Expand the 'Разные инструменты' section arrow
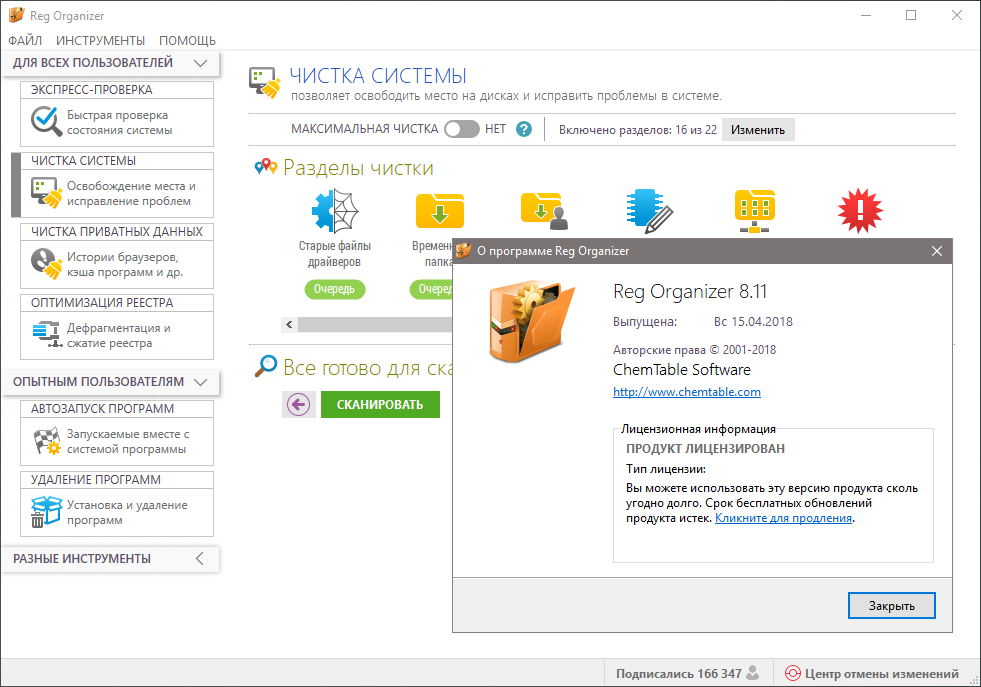The height and width of the screenshot is (687, 981). [200, 559]
